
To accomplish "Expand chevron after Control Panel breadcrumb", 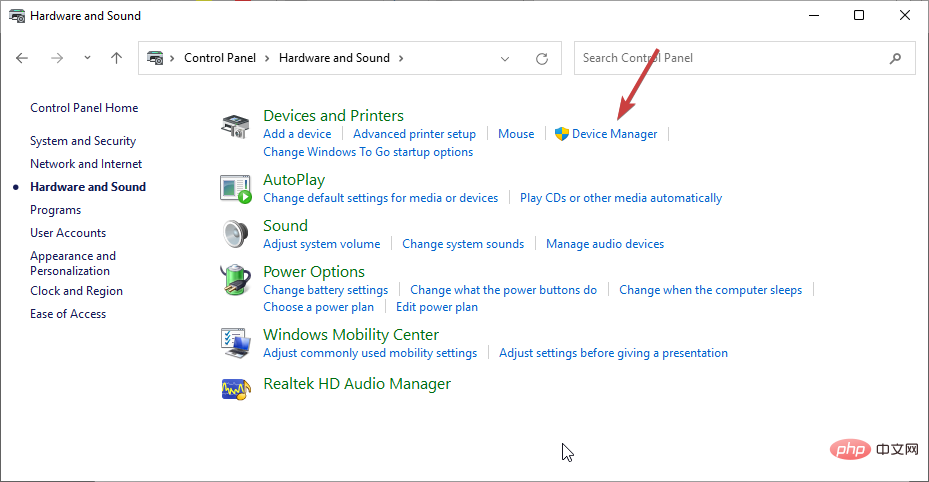I will [267, 58].
